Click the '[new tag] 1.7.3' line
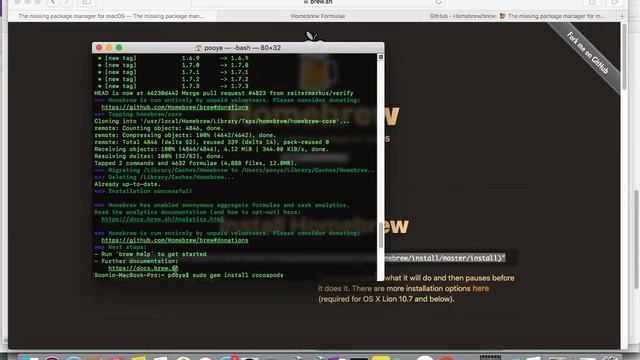The image size is (640, 360). point(173,86)
